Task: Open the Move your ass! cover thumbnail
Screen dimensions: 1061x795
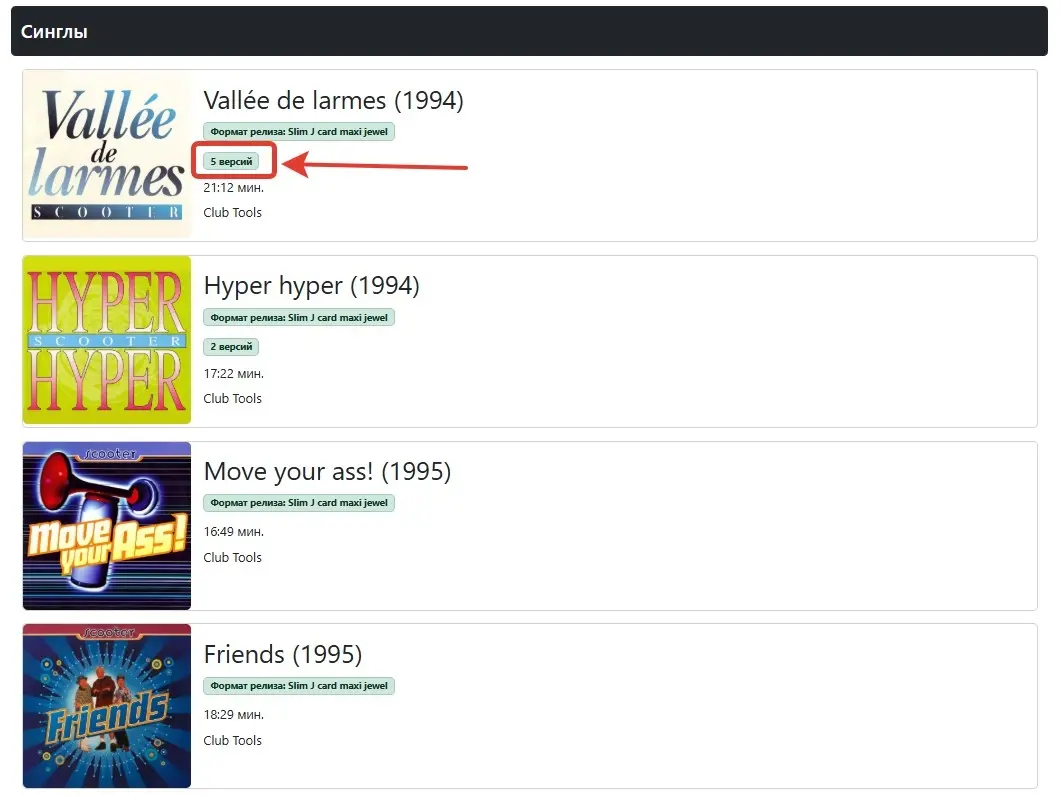Action: 107,526
